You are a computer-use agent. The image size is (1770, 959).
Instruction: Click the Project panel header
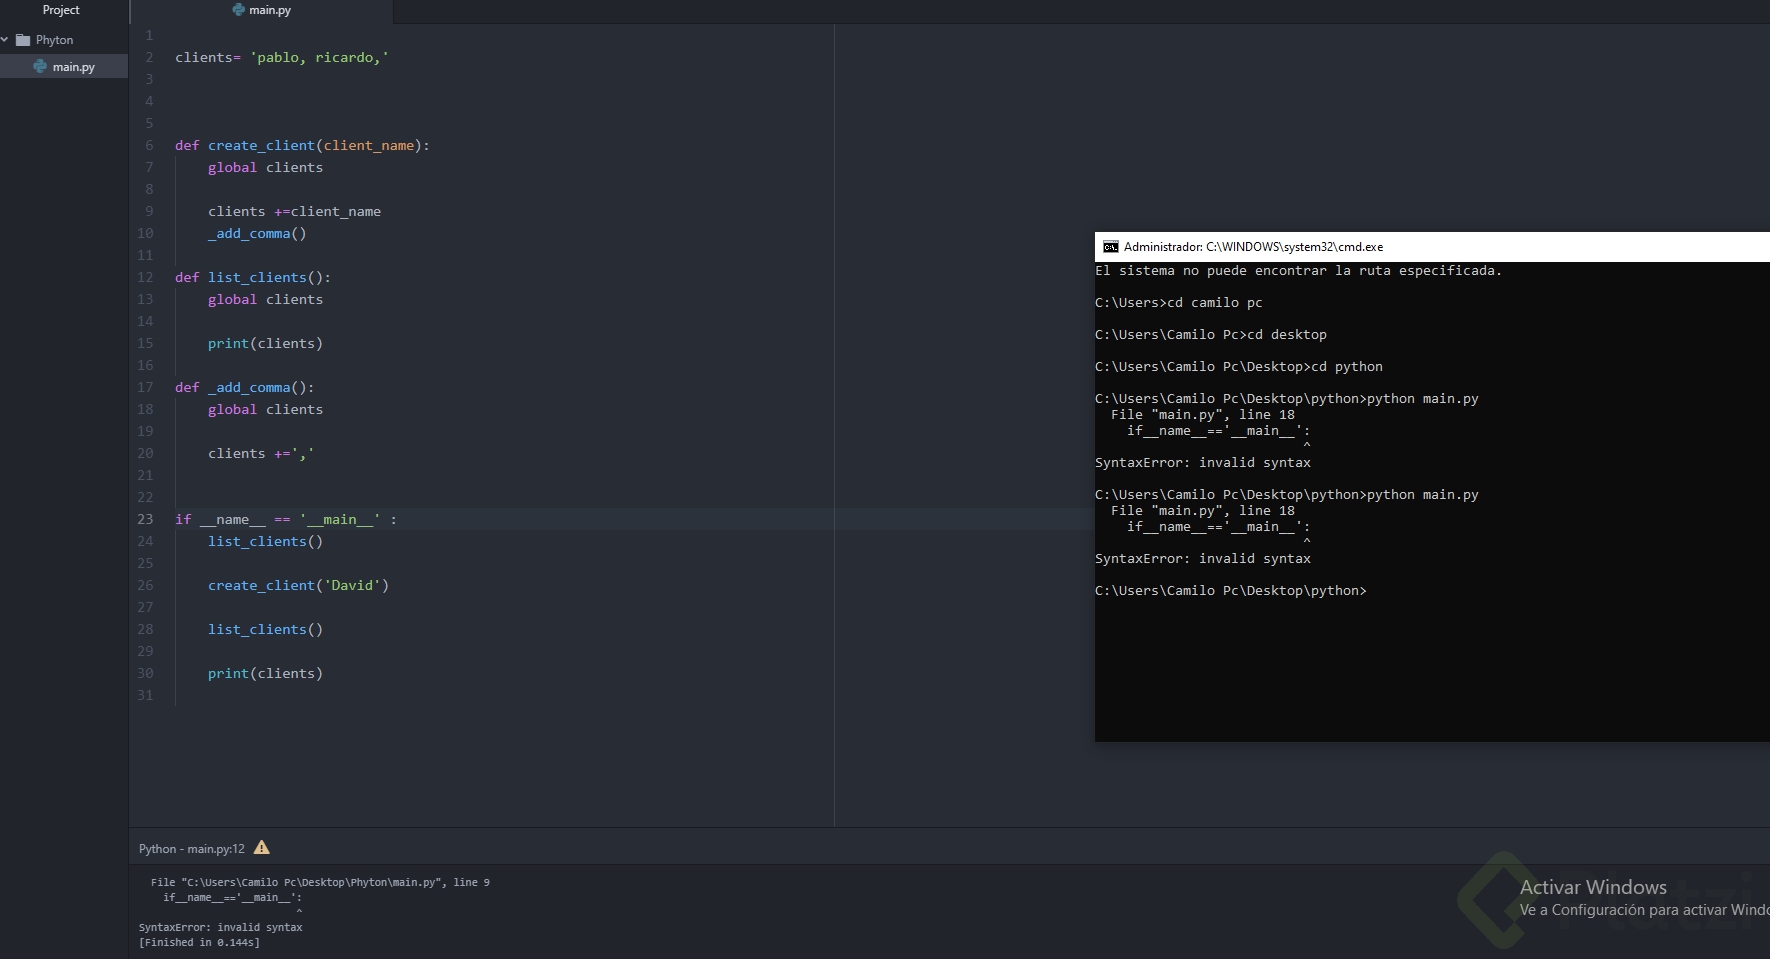(x=61, y=10)
